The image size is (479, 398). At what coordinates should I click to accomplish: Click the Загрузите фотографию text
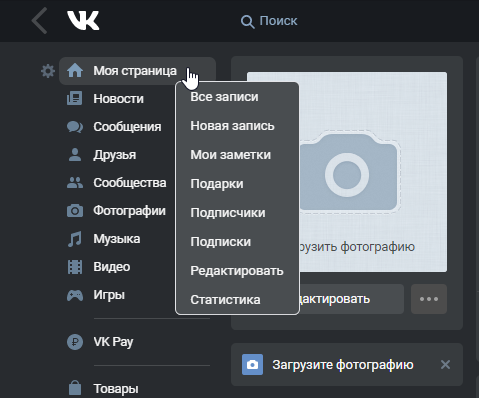pyautogui.click(x=343, y=365)
